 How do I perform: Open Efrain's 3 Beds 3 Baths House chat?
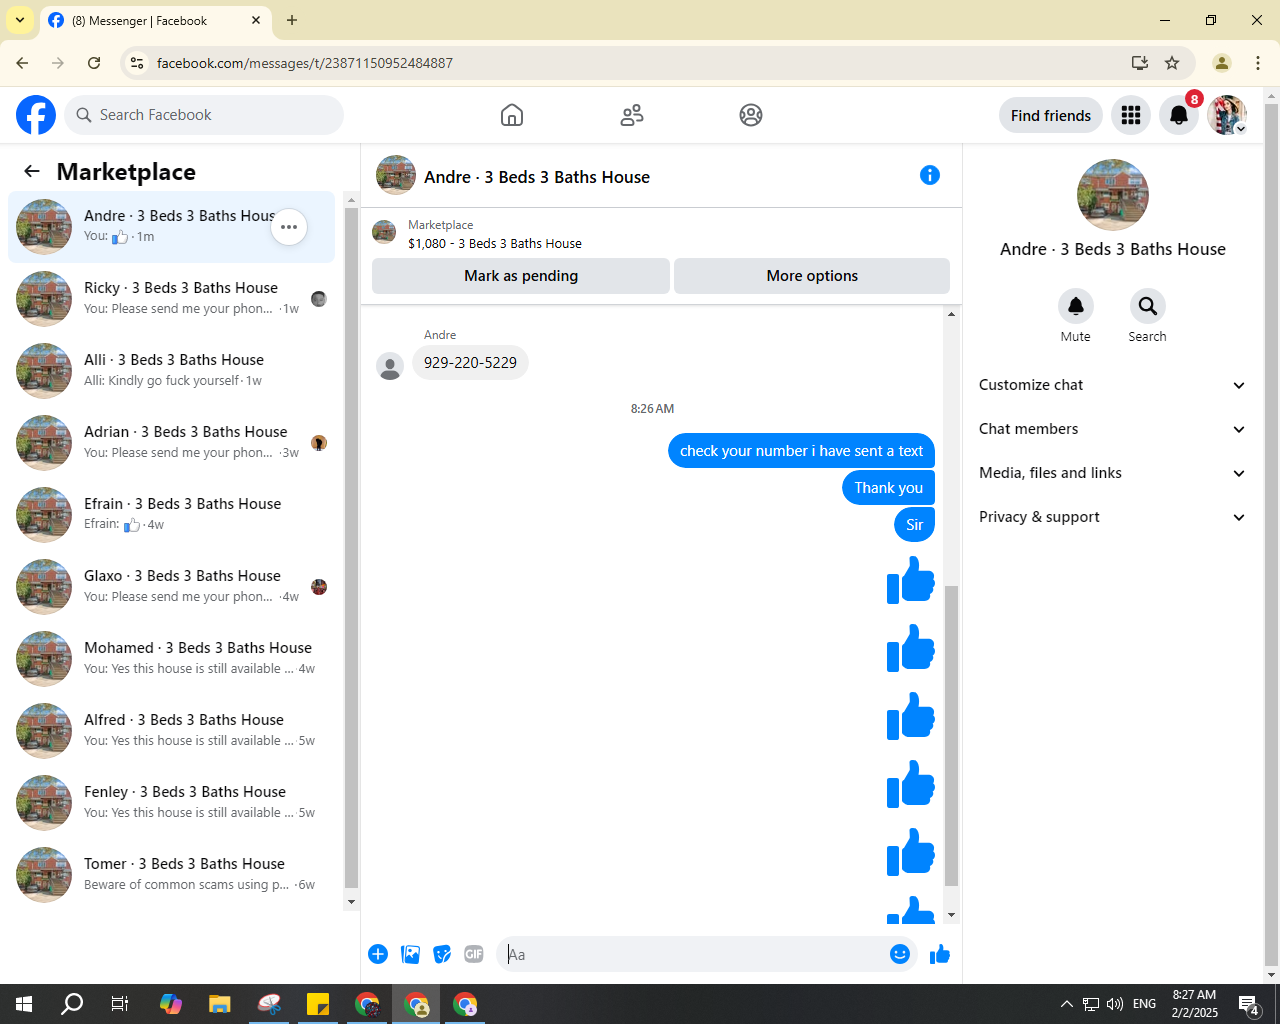(x=172, y=515)
